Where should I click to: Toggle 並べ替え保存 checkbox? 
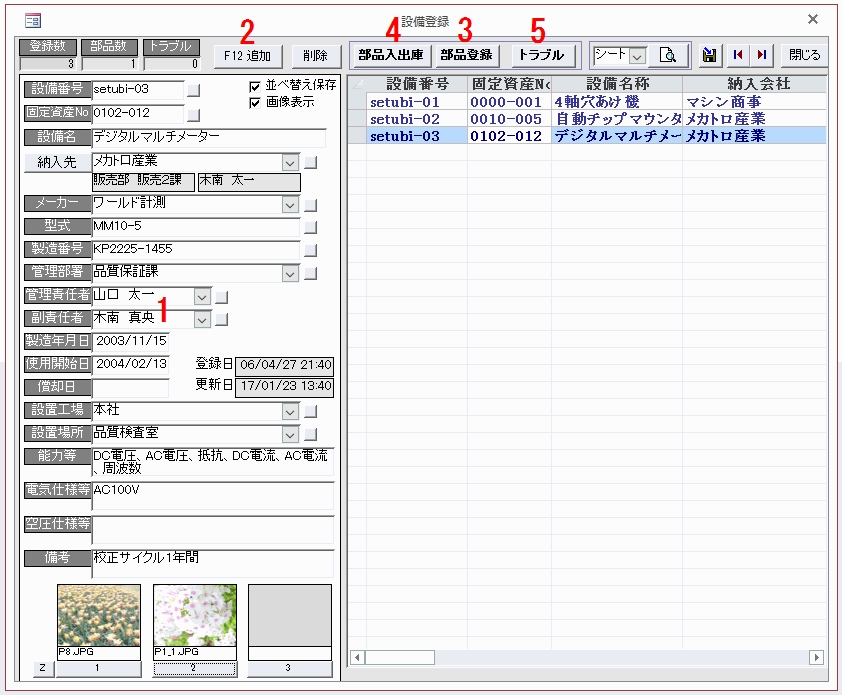255,86
